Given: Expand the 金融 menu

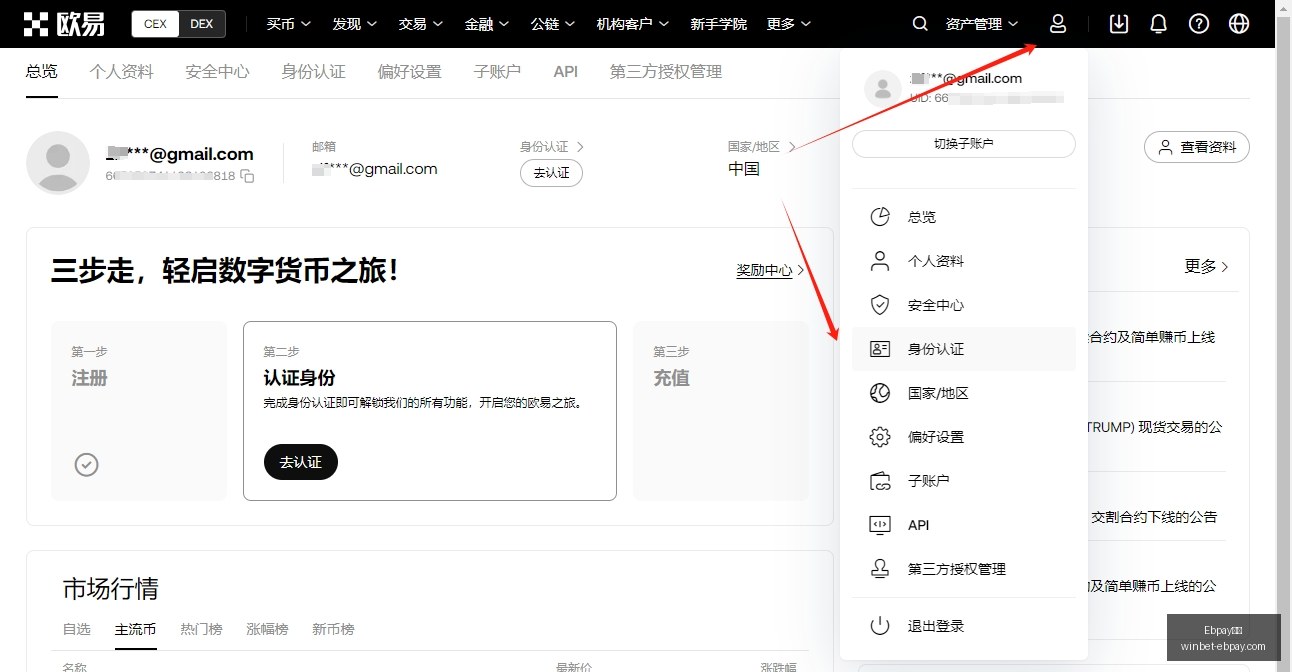Looking at the screenshot, I should pyautogui.click(x=487, y=24).
